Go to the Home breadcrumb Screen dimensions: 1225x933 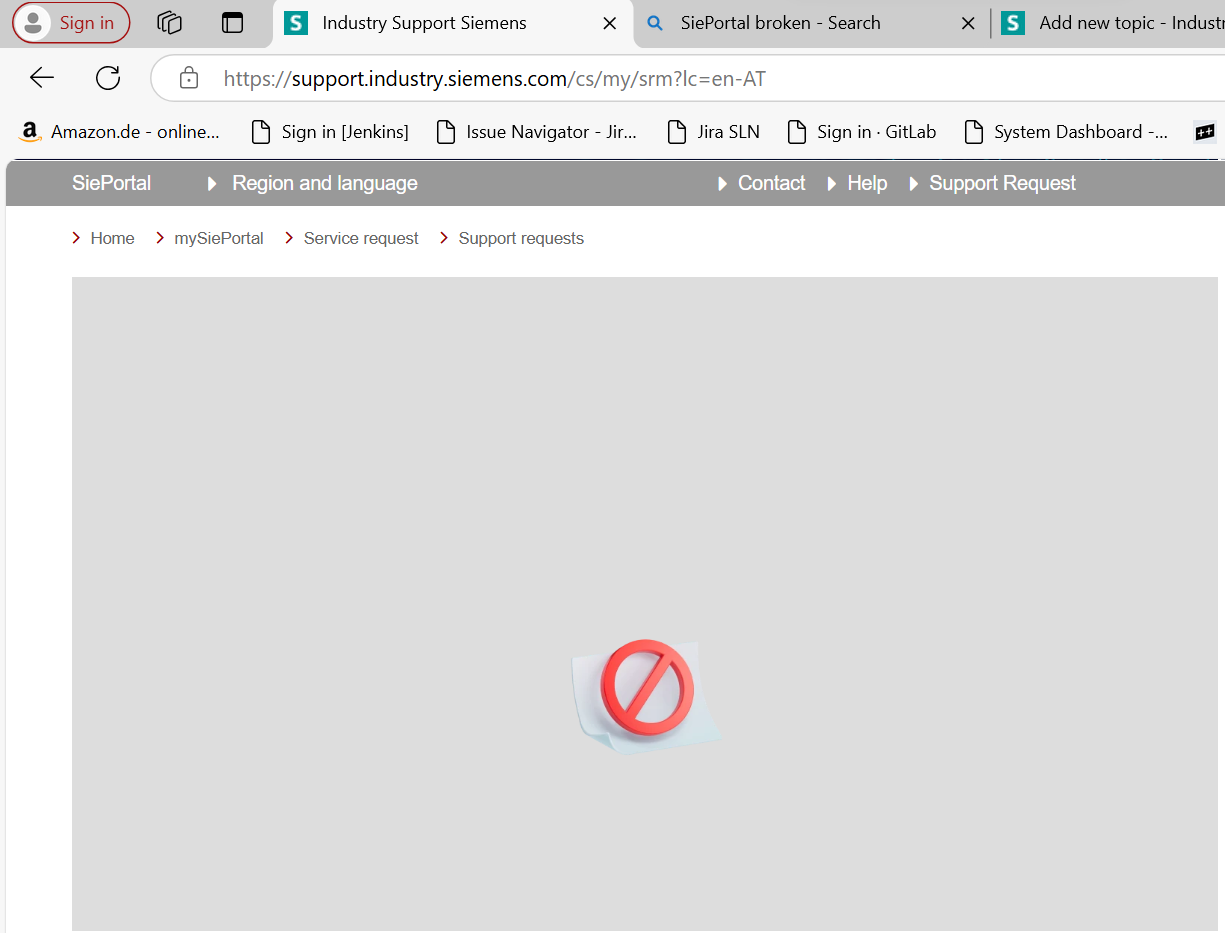click(x=112, y=238)
